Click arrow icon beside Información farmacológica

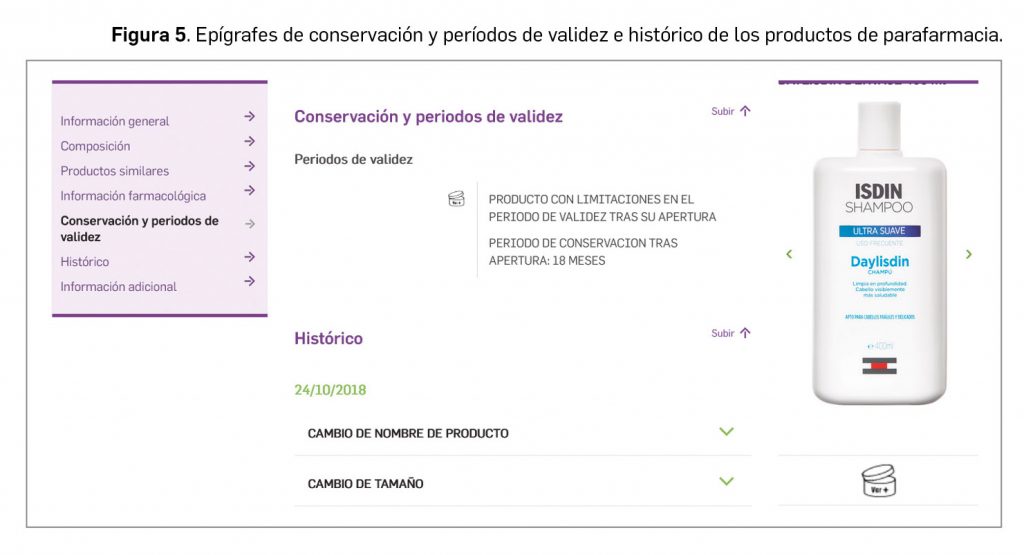pyautogui.click(x=249, y=191)
